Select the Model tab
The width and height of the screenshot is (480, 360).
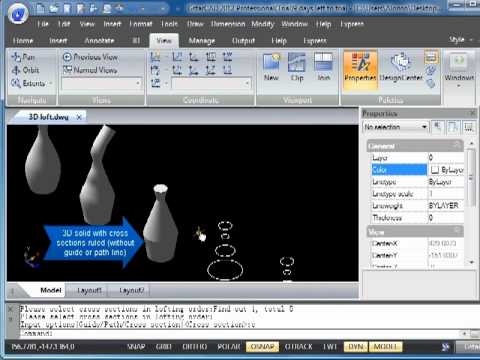tap(51, 290)
